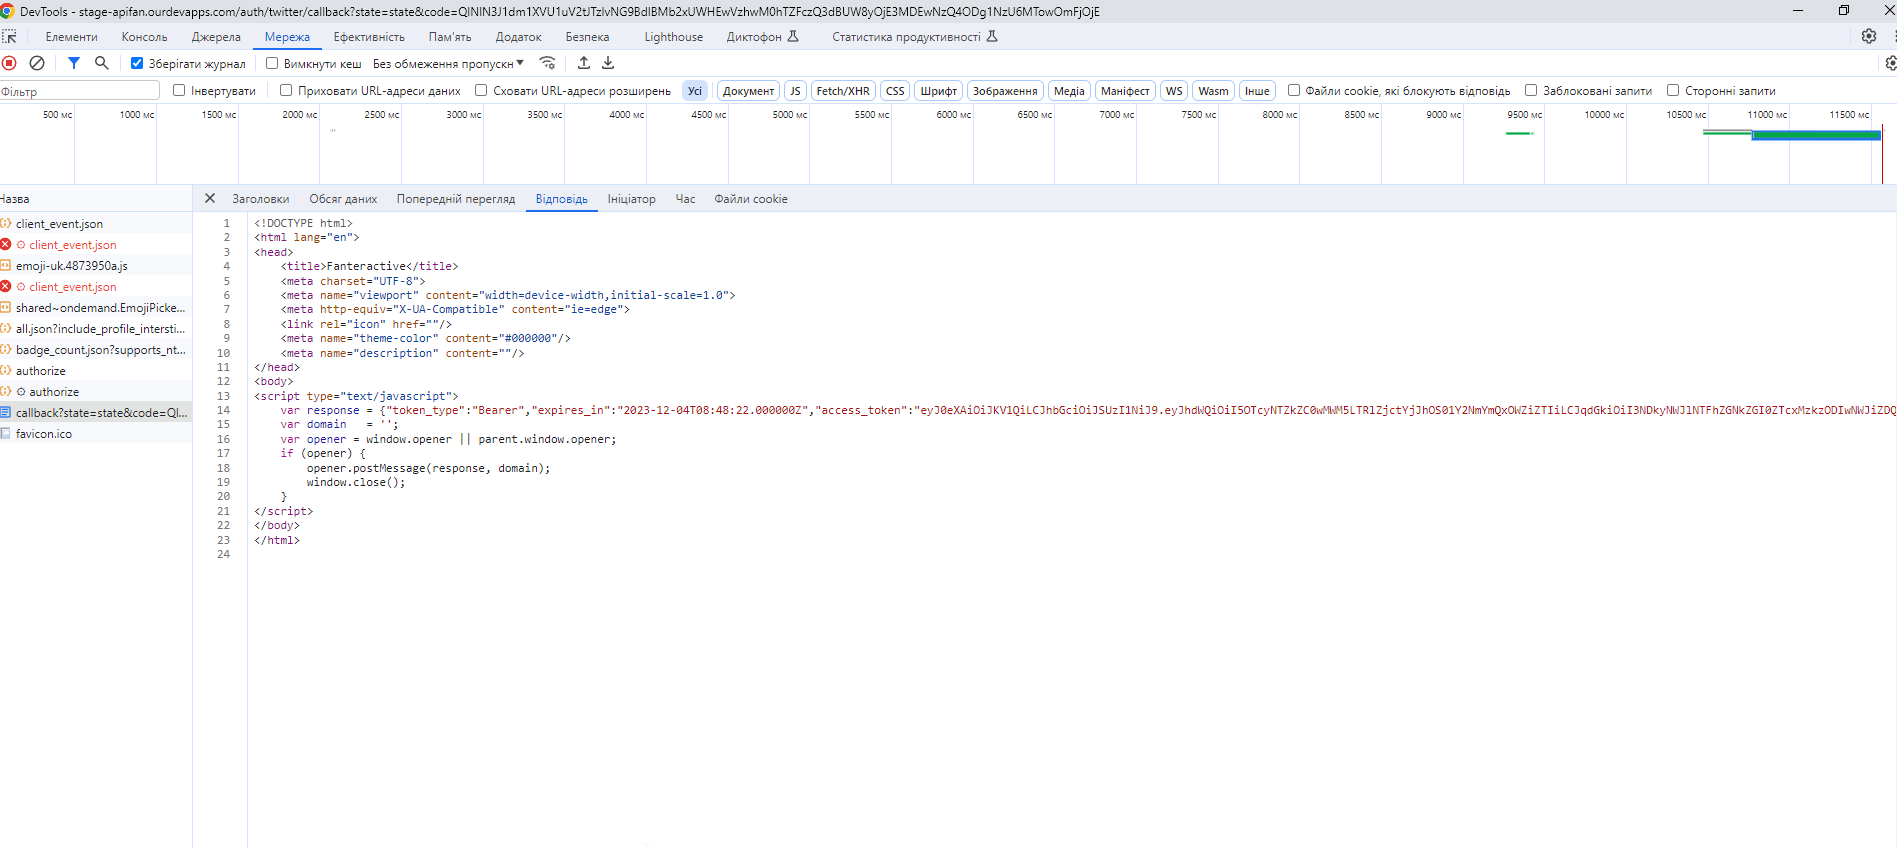This screenshot has width=1897, height=848.
Task: Enable Заблоковані запити checkbox
Action: coord(1531,90)
